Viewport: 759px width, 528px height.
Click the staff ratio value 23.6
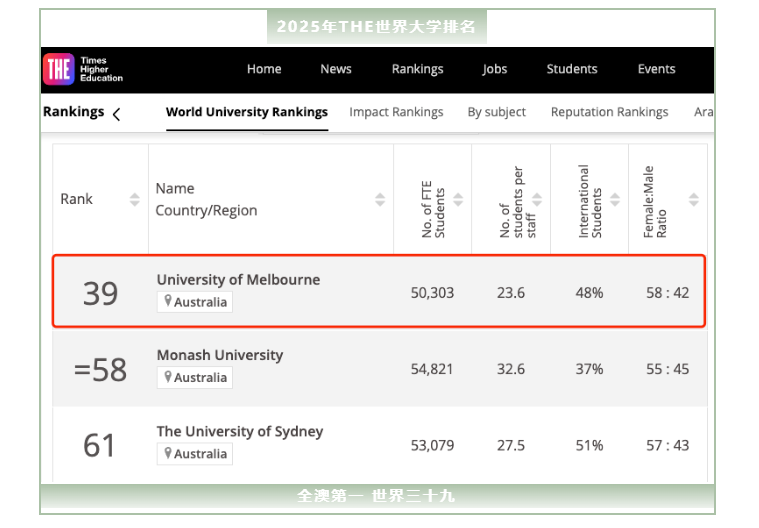click(511, 293)
